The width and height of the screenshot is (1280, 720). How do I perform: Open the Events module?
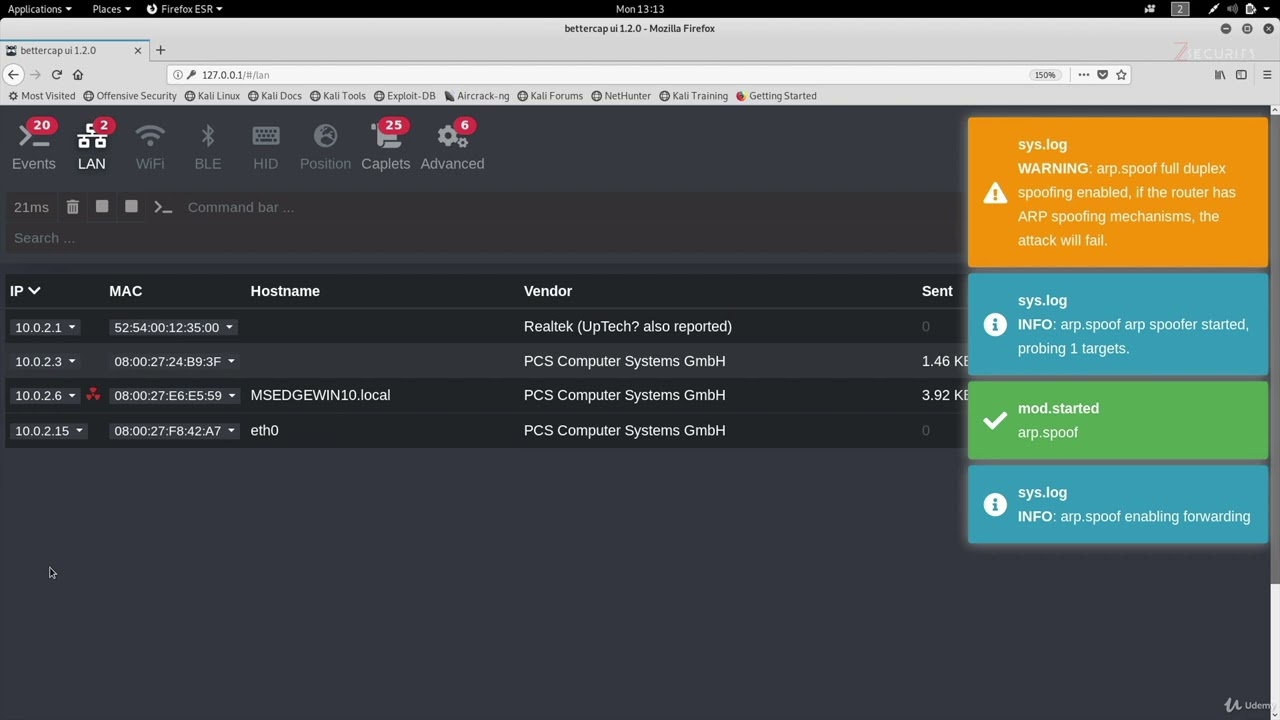pyautogui.click(x=34, y=146)
